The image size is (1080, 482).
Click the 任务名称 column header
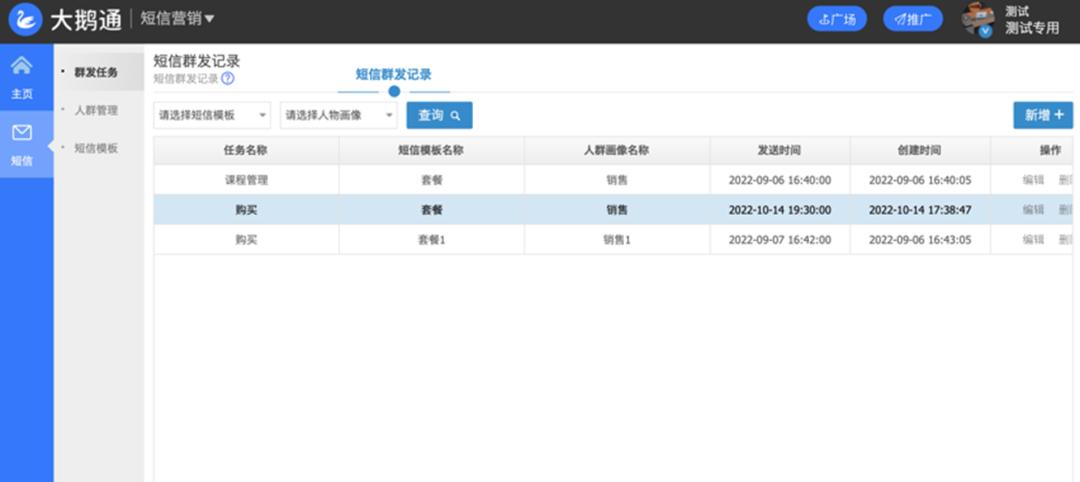[x=246, y=151]
